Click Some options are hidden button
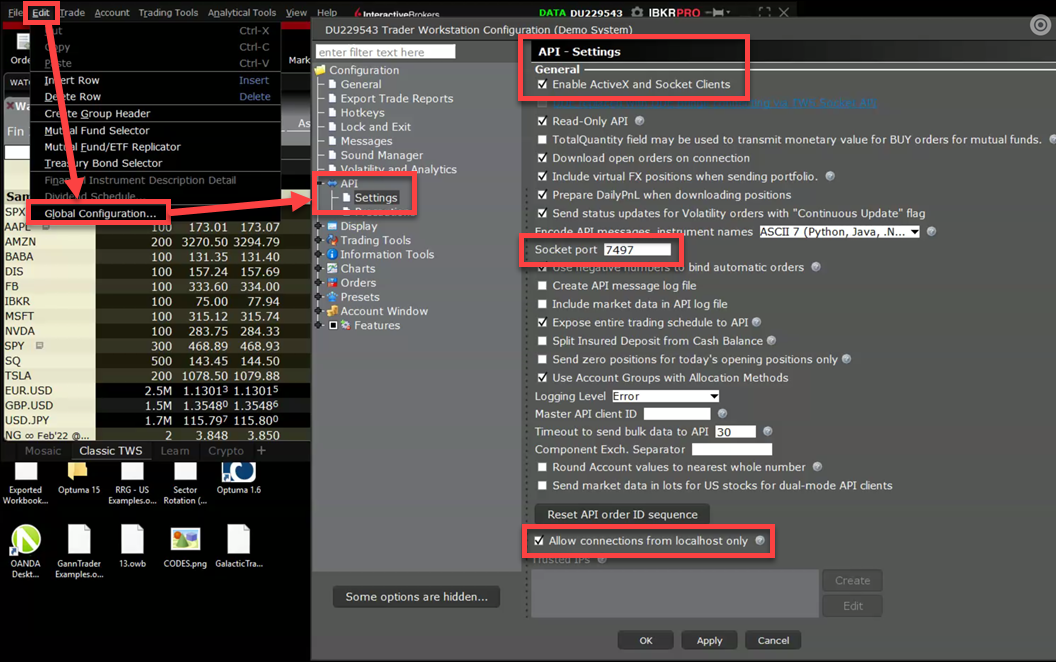Image resolution: width=1056 pixels, height=662 pixels. pyautogui.click(x=416, y=597)
